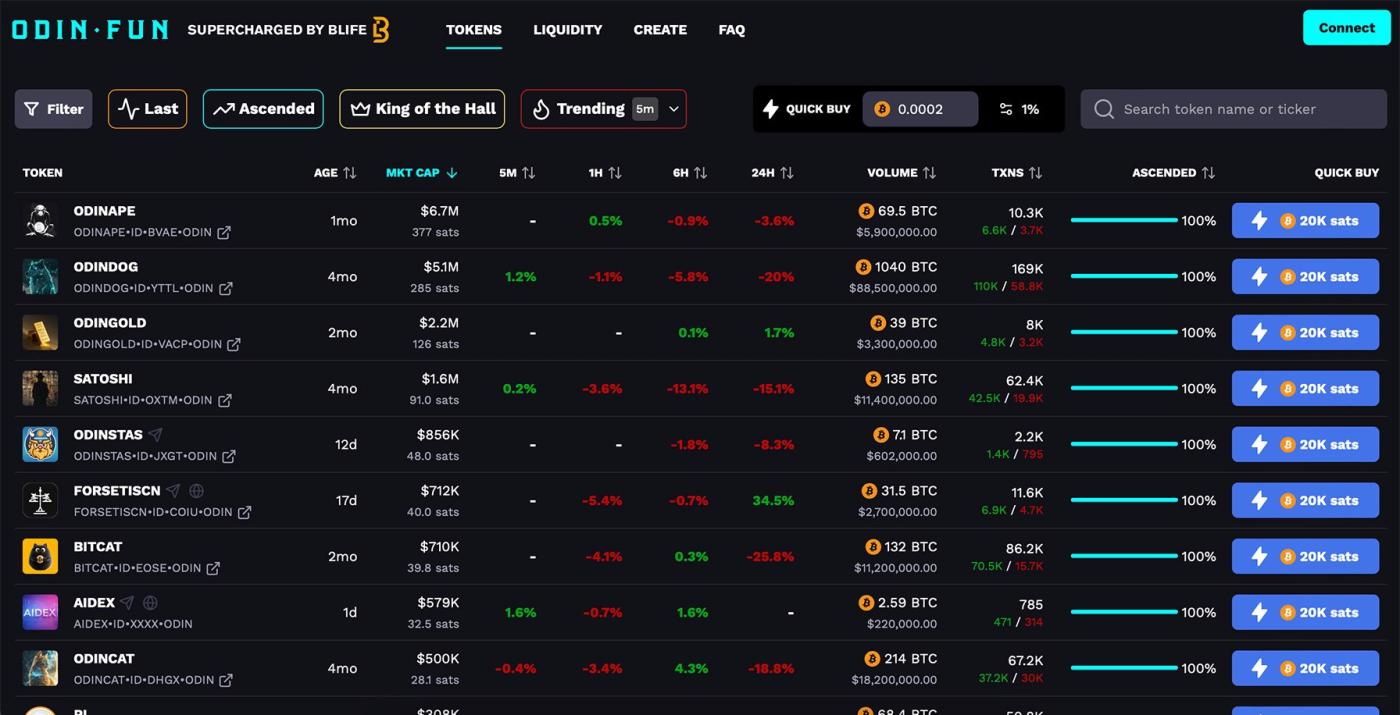
Task: Expand the Trending 5m timeframe dropdown
Action: (673, 109)
